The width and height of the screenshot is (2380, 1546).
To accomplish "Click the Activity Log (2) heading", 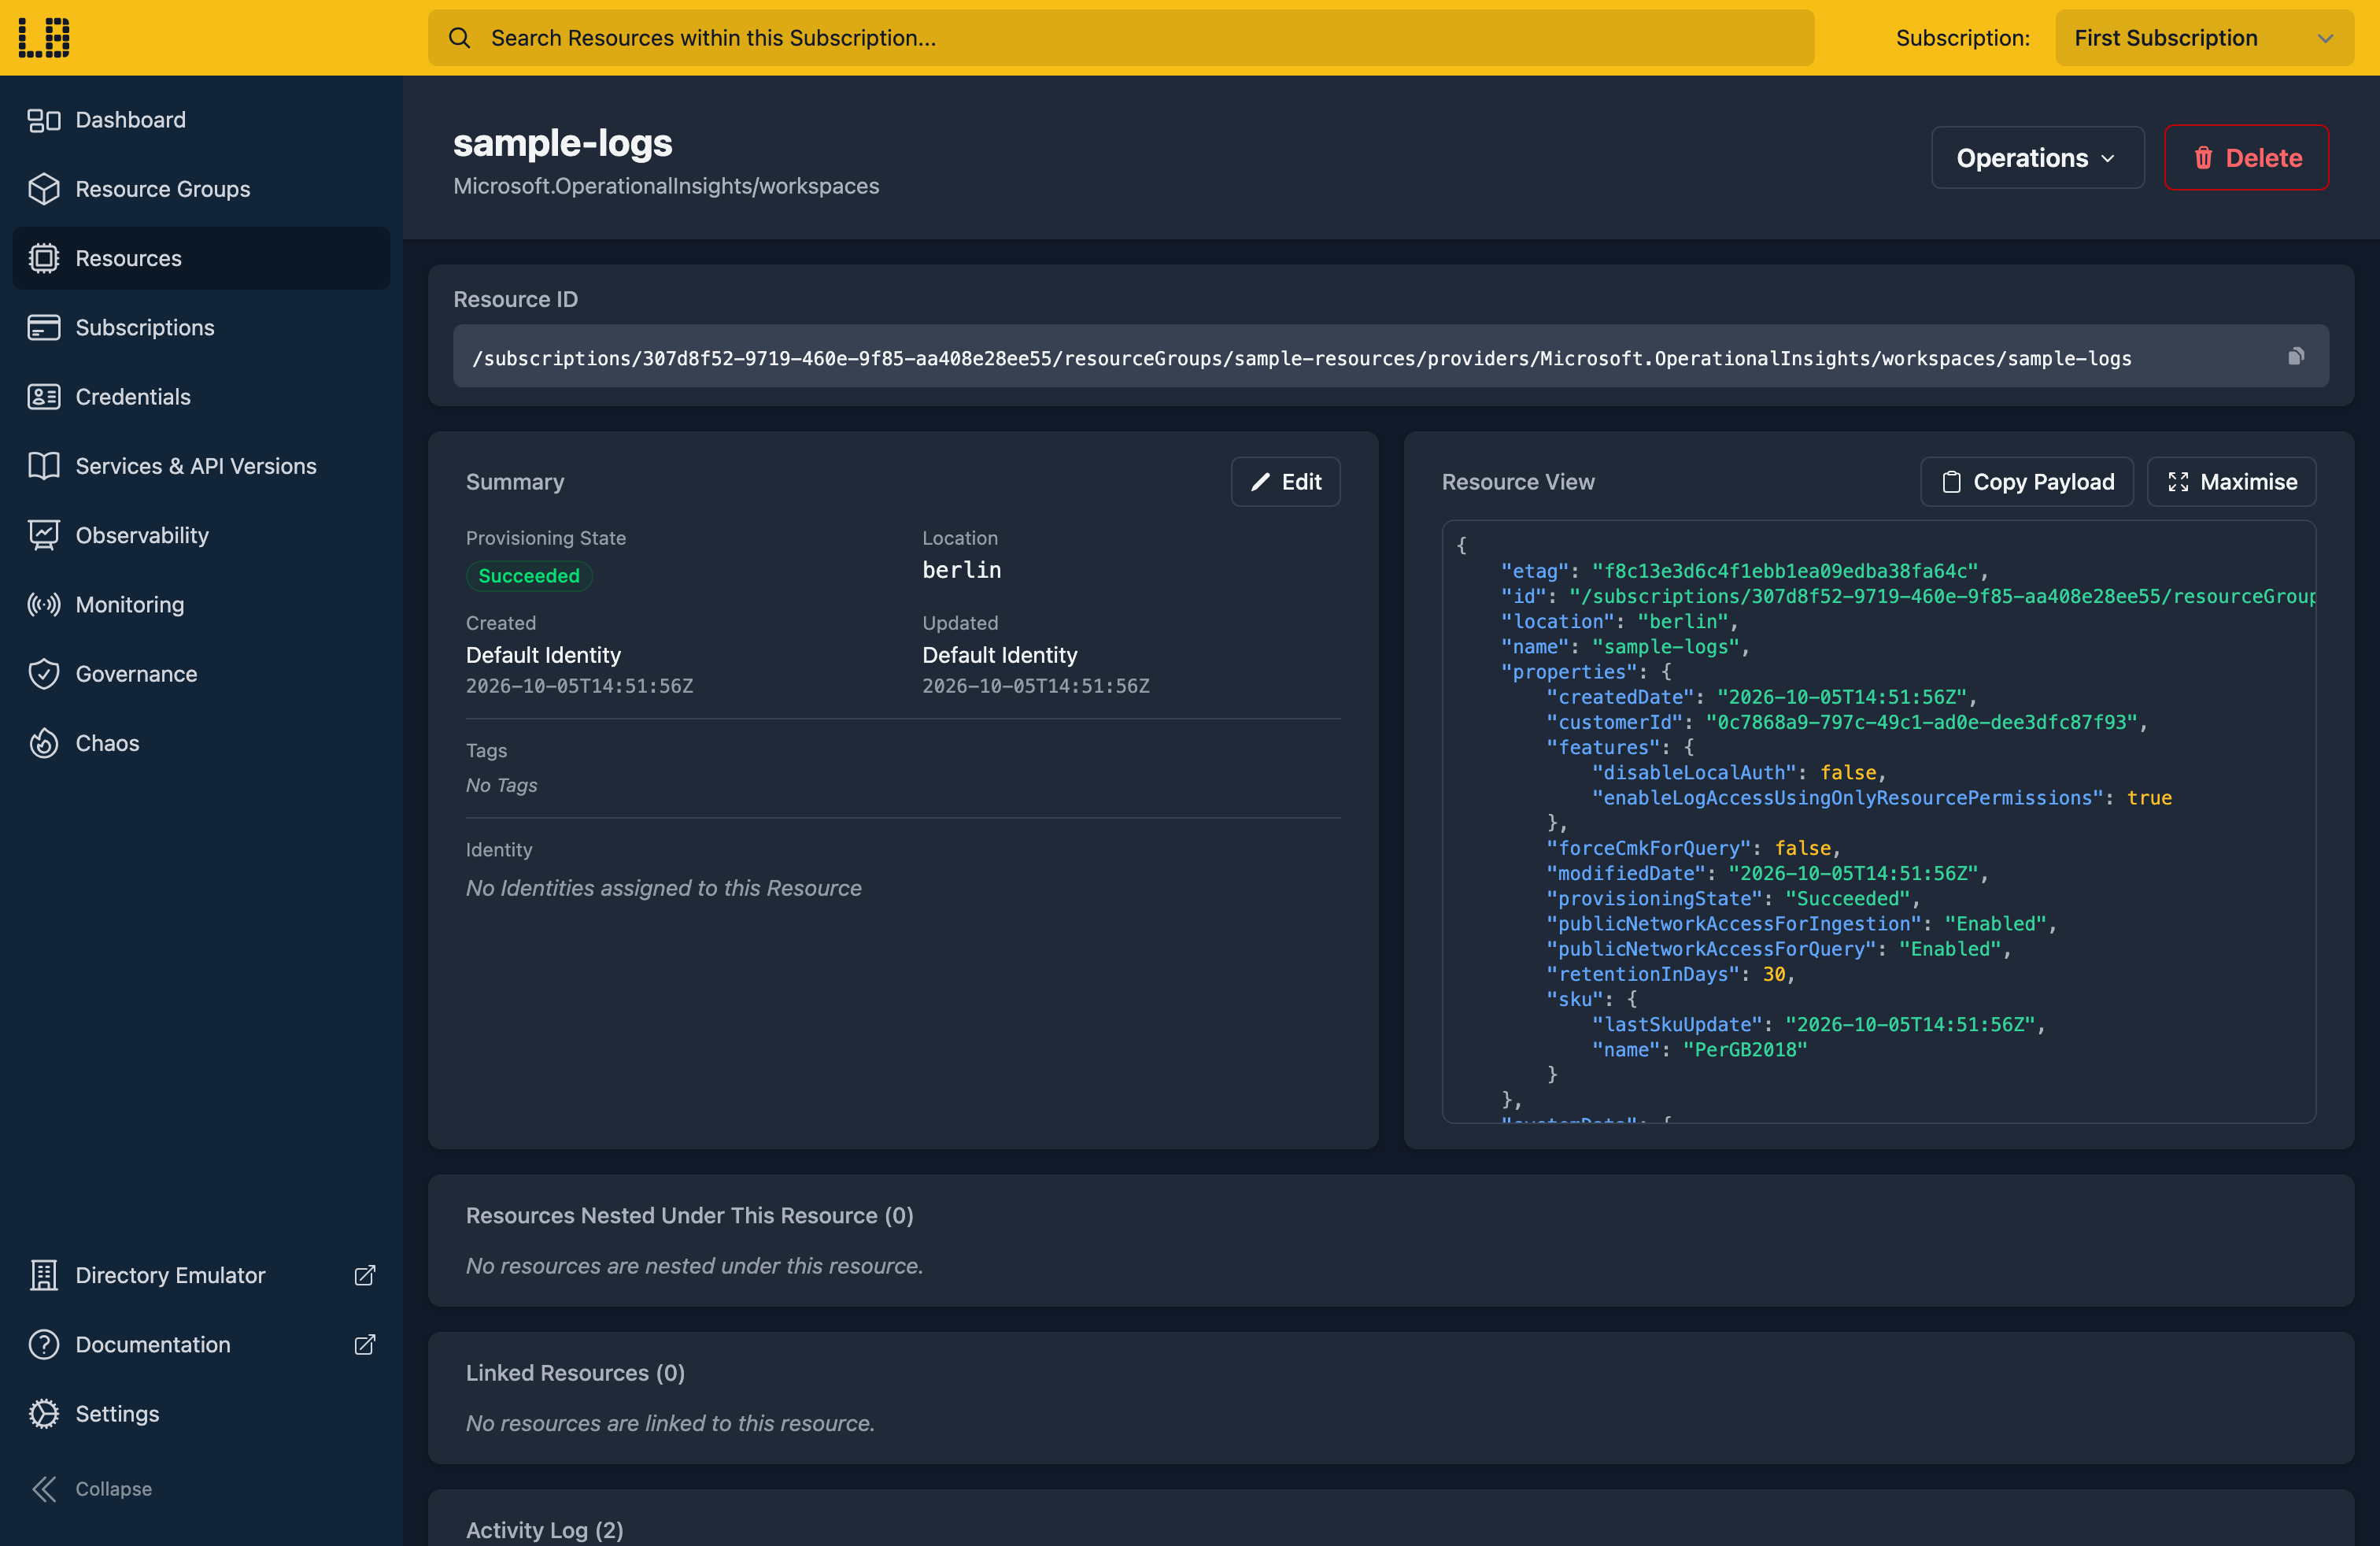I will point(545,1530).
